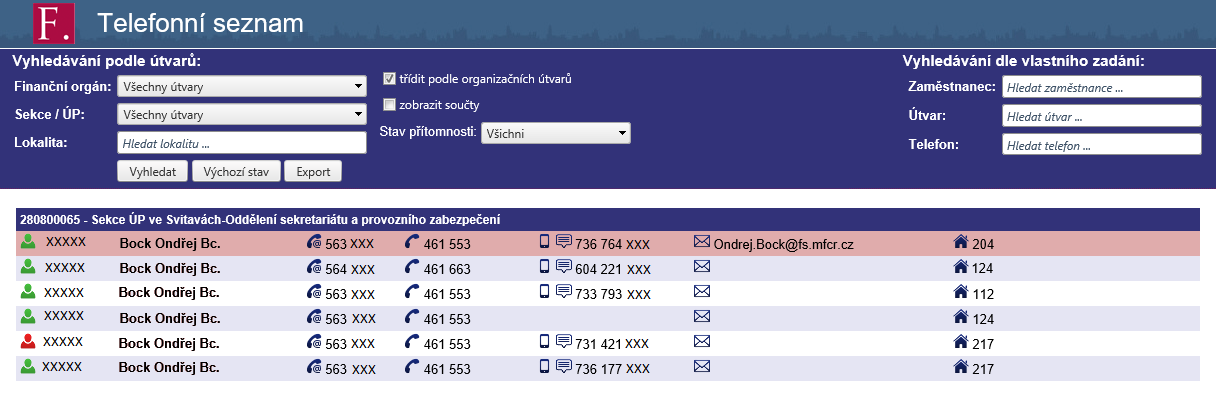This screenshot has width=1216, height=395.
Task: Enable zobrazit součty checkbox
Action: [390, 104]
